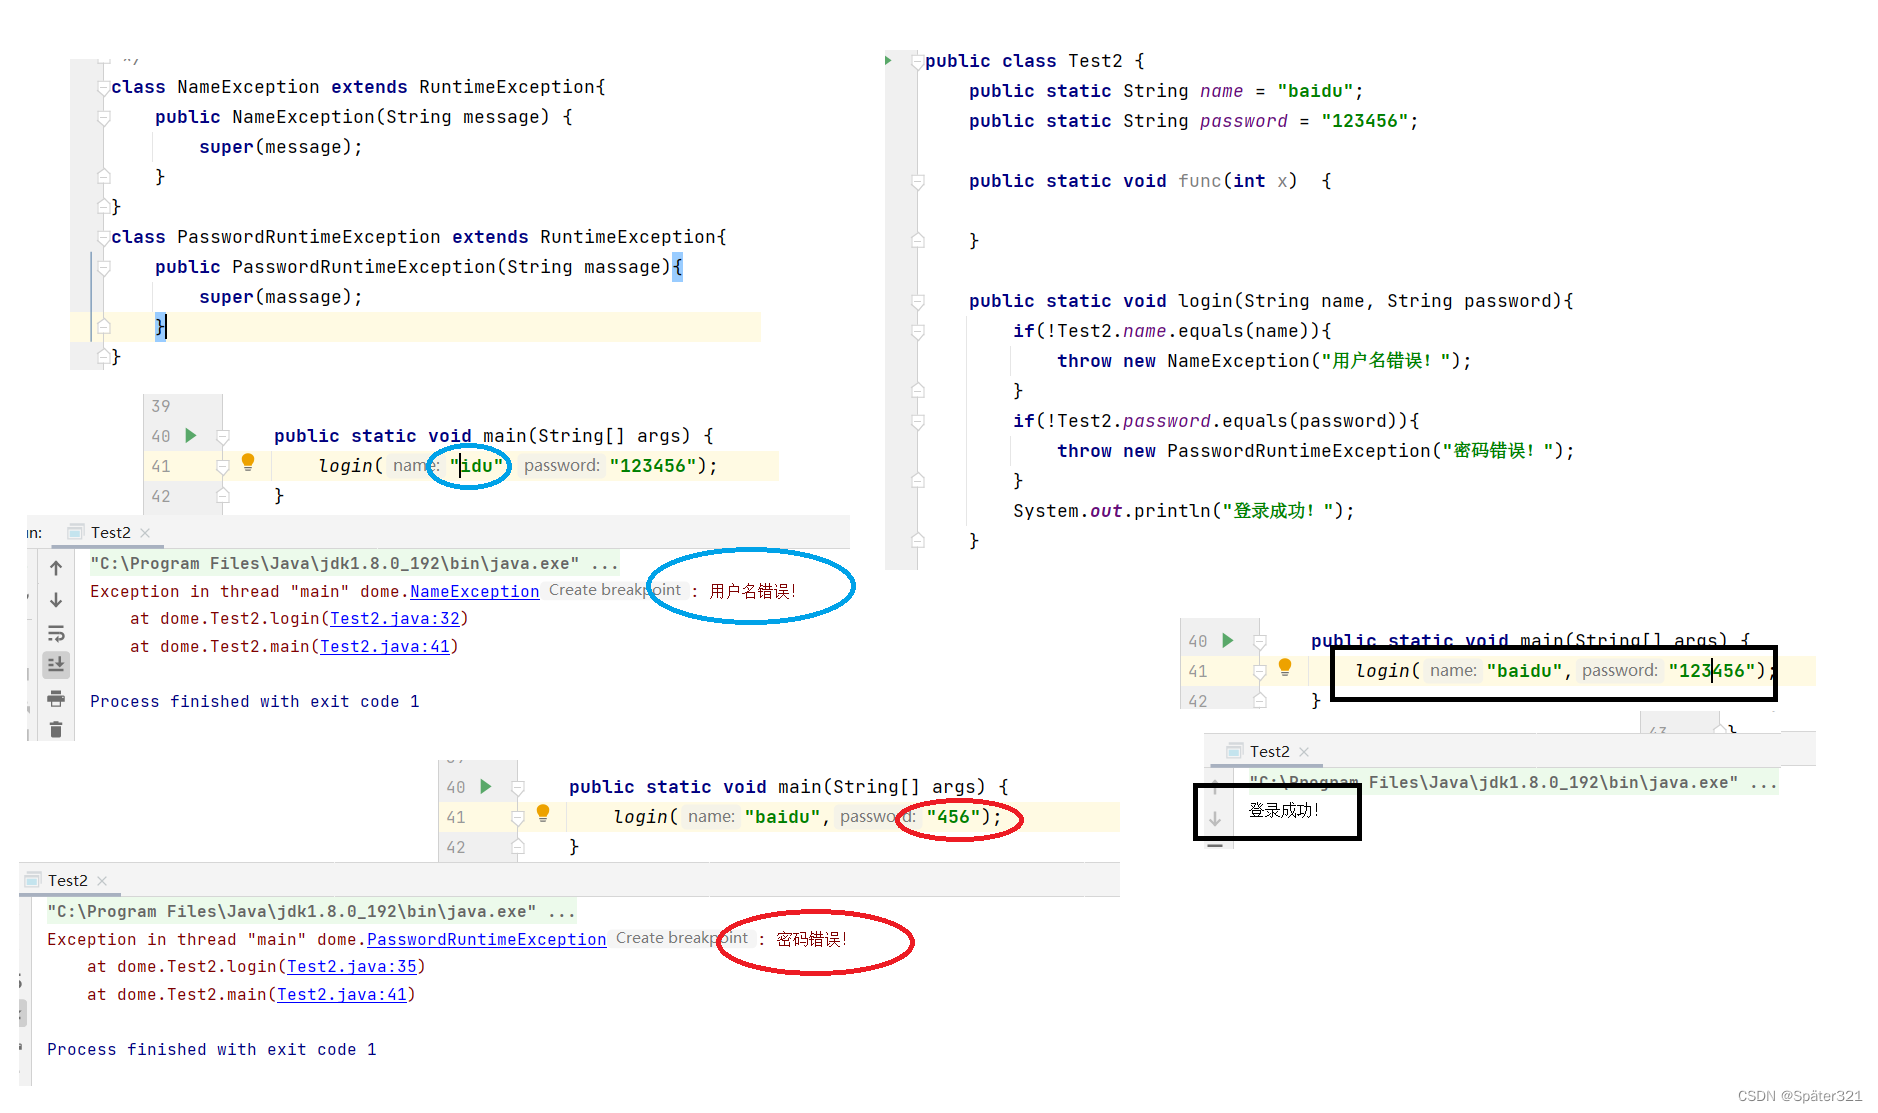This screenshot has width=1878, height=1113.
Task: Collapse the if(!Test2.name.equals(name)) block fold
Action: click(x=917, y=332)
